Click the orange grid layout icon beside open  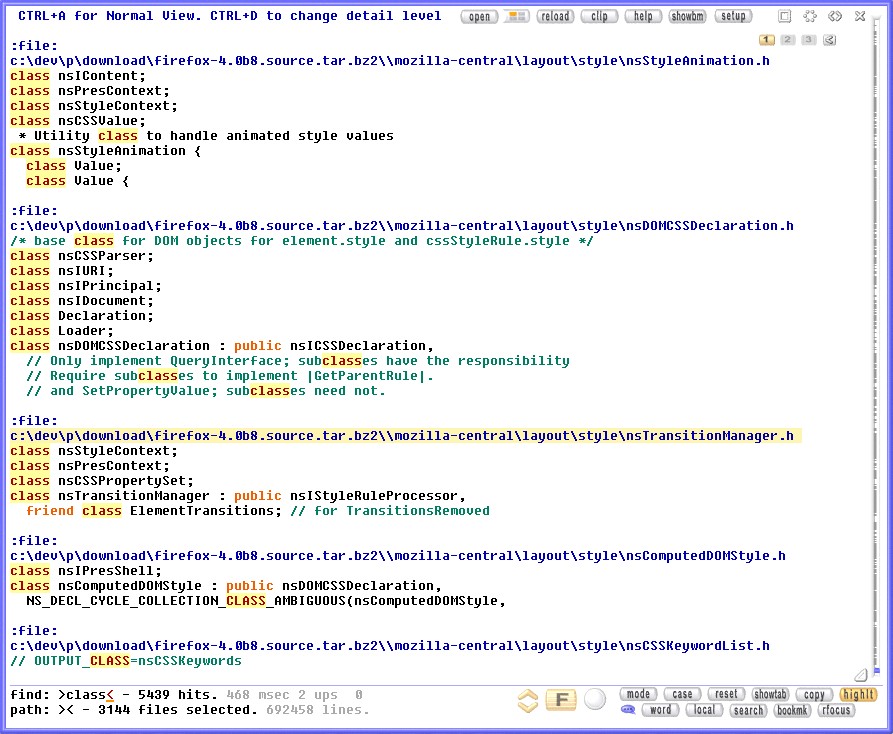click(516, 17)
